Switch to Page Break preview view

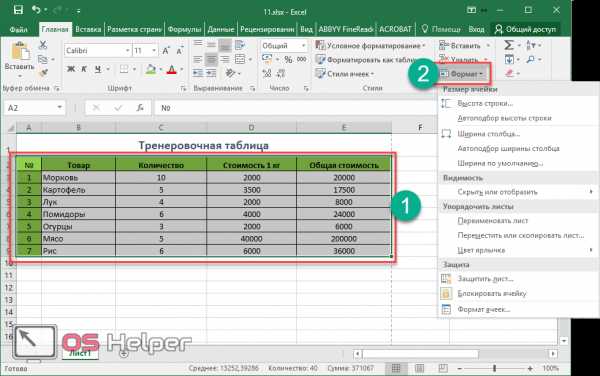point(443,368)
